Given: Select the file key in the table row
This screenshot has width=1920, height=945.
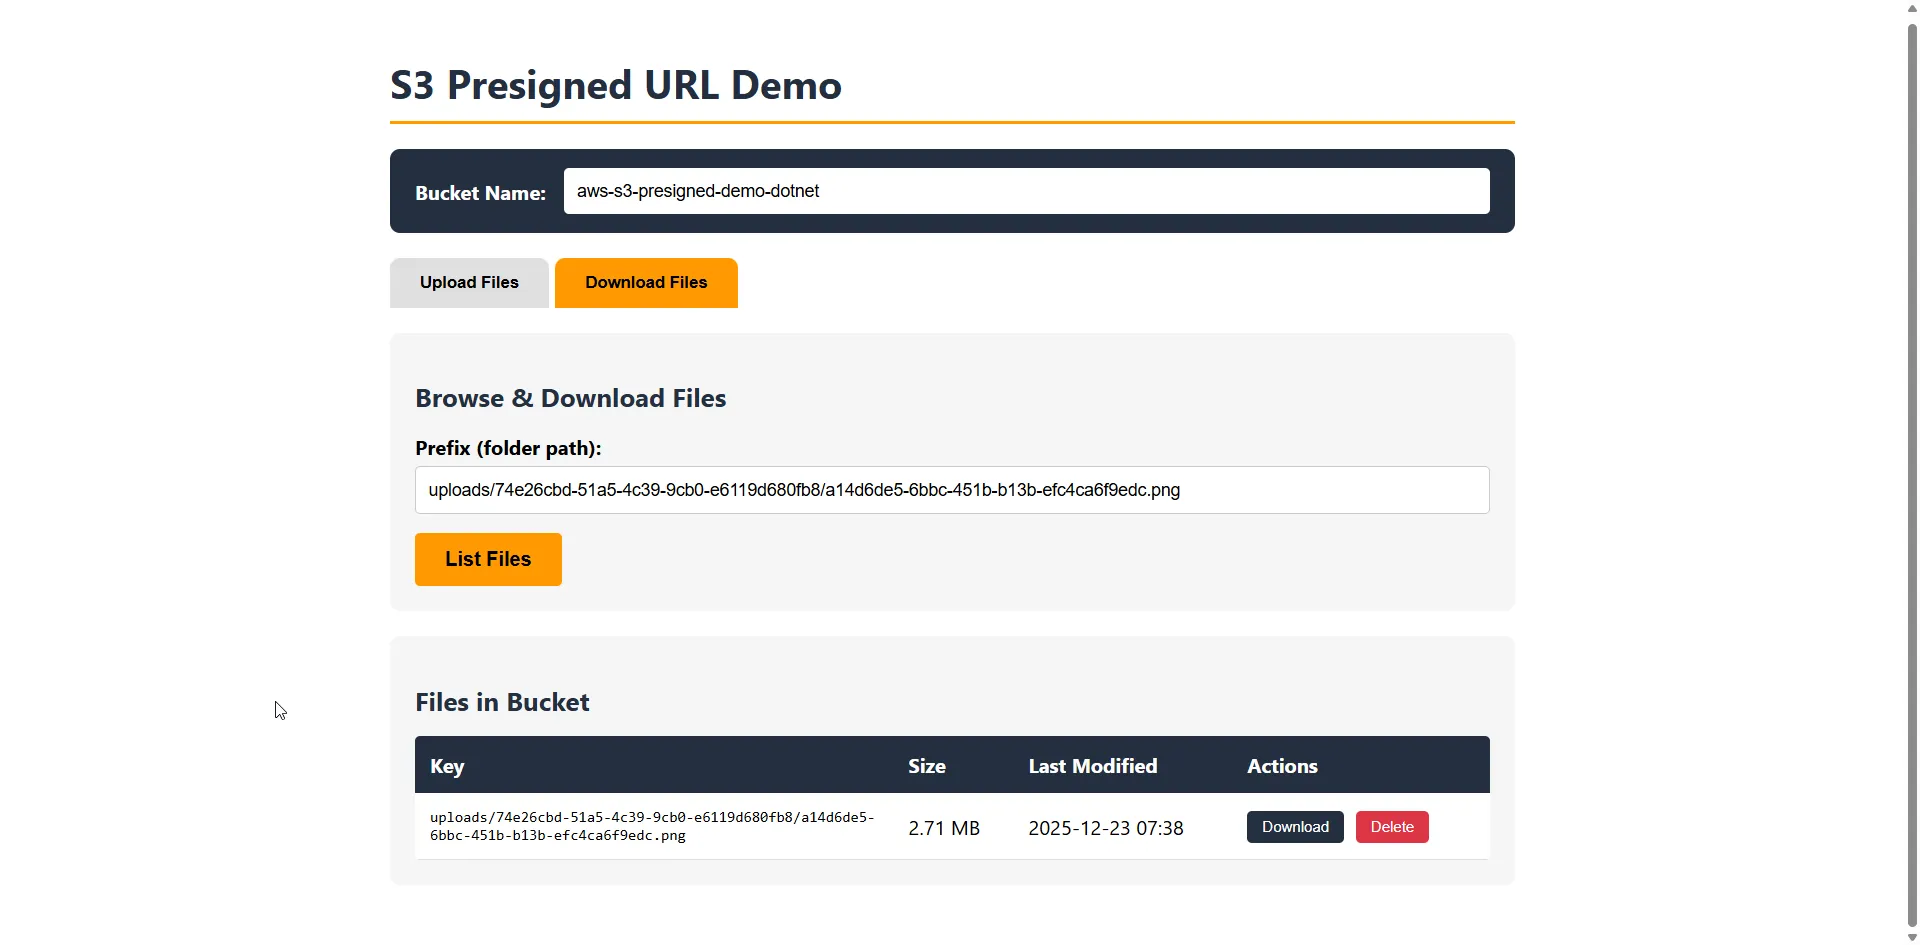Looking at the screenshot, I should (652, 825).
